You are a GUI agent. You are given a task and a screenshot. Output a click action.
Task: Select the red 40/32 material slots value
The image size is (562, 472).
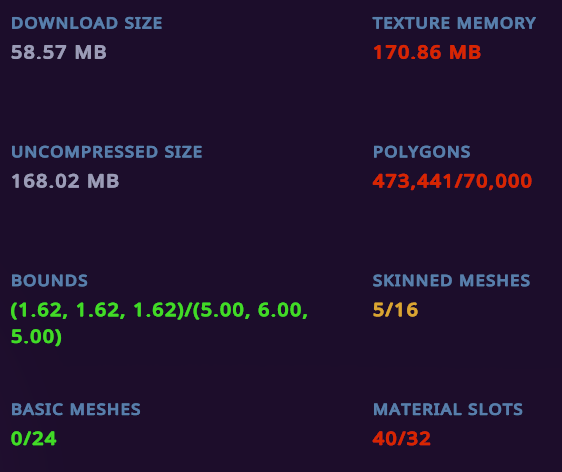(x=401, y=438)
